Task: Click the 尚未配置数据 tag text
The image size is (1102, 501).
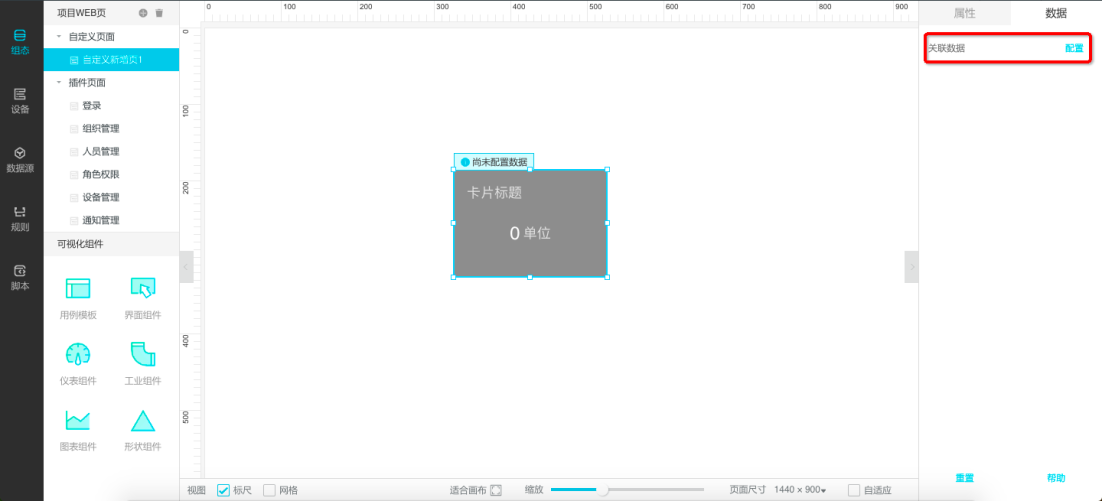Action: pos(500,162)
